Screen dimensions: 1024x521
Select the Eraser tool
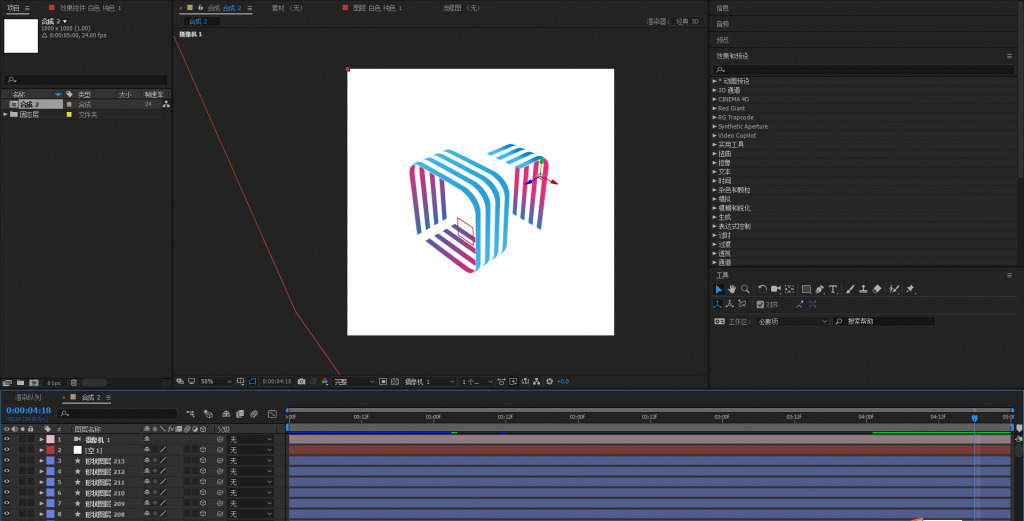(877, 289)
